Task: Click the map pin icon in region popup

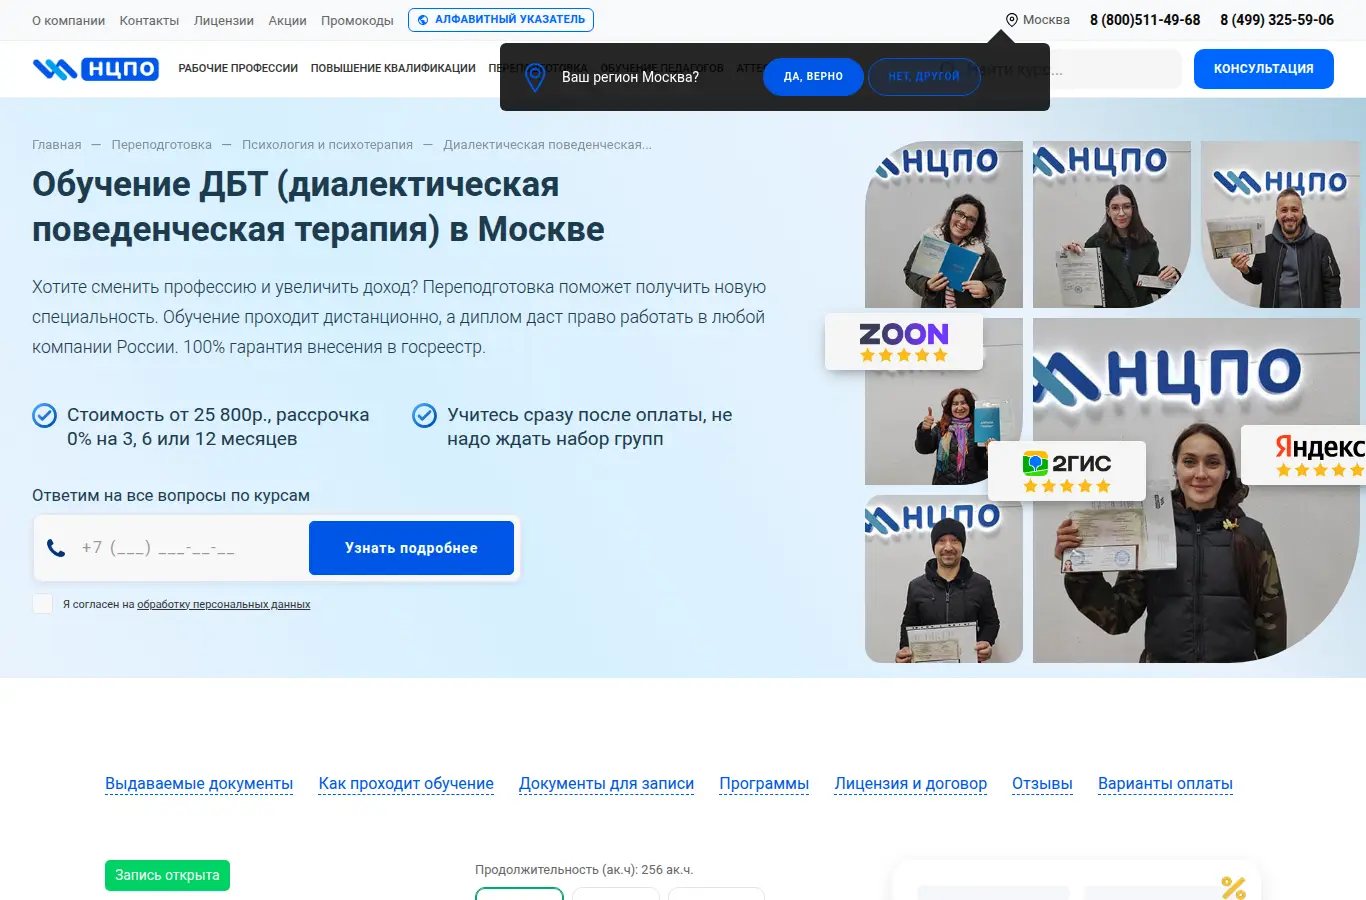Action: (535, 77)
